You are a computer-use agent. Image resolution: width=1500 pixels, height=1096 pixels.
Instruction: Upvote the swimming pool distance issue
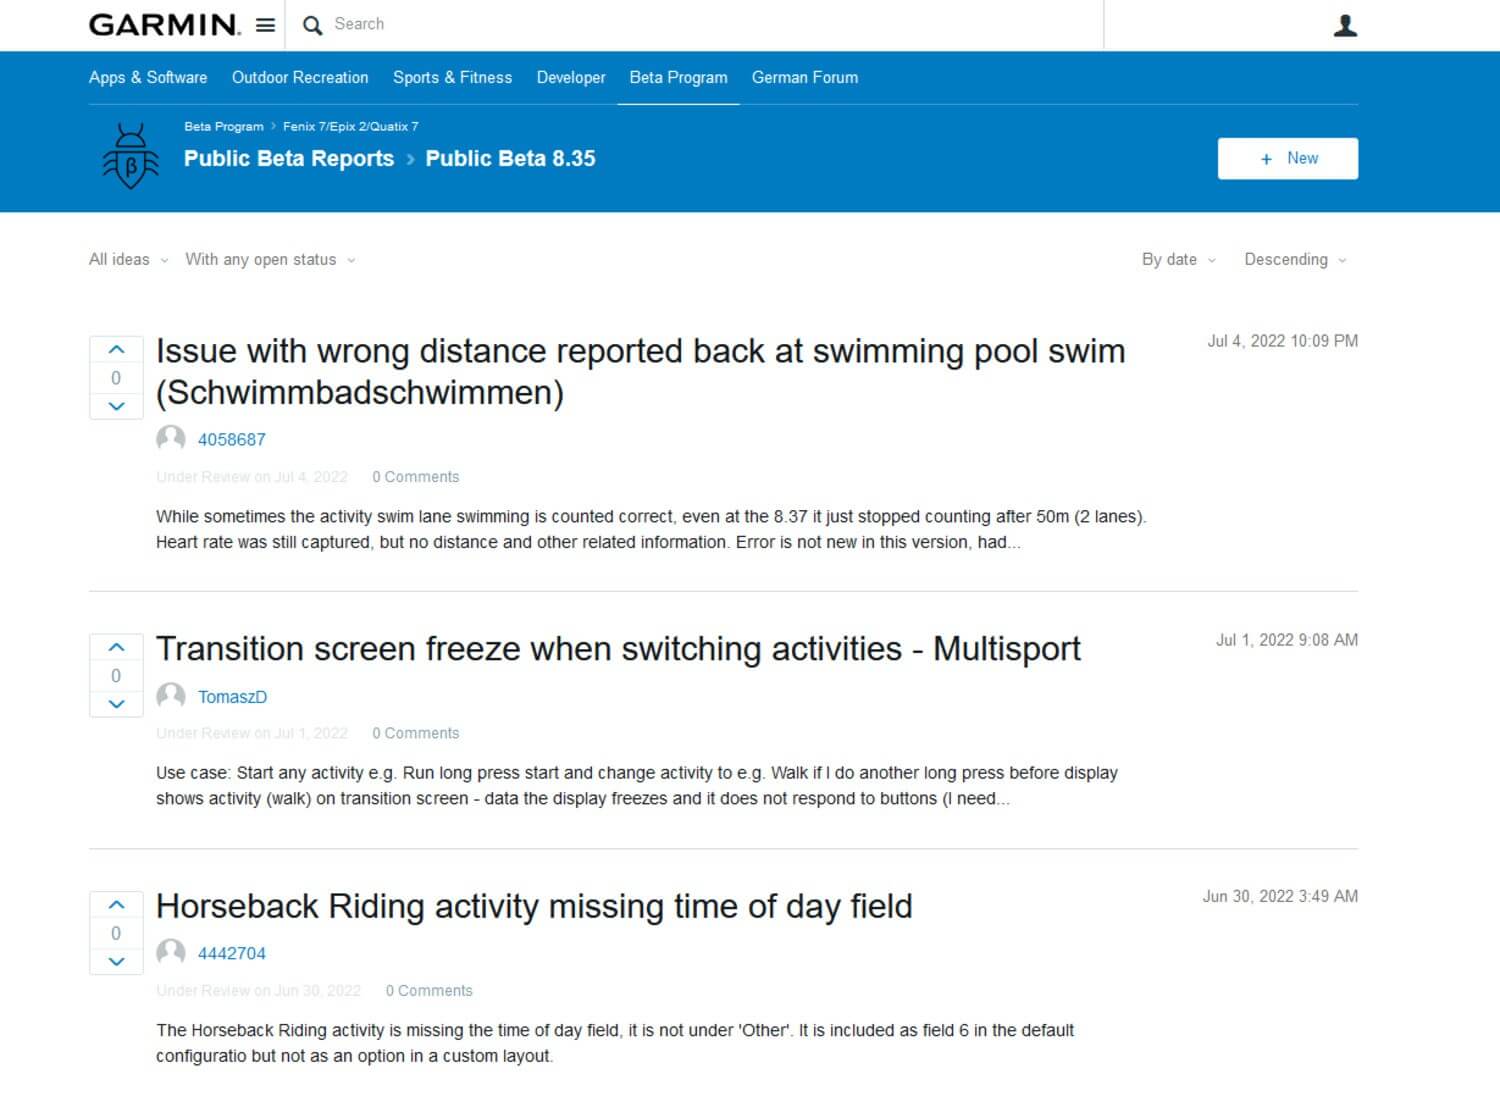tap(116, 348)
